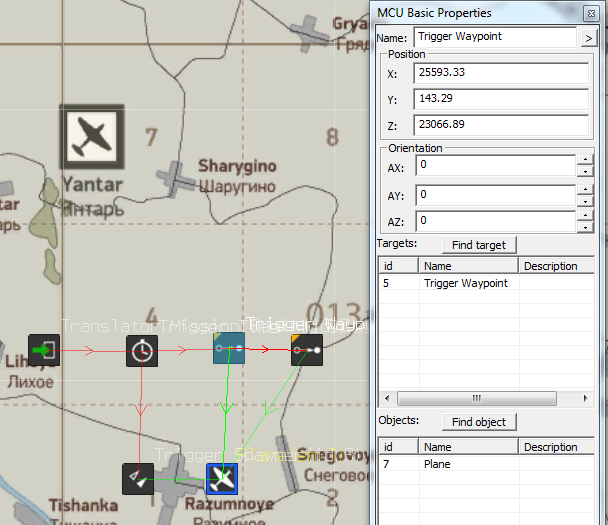Select the dark Trigger Waypoint node
Screen dimensions: 608x525
307,350
